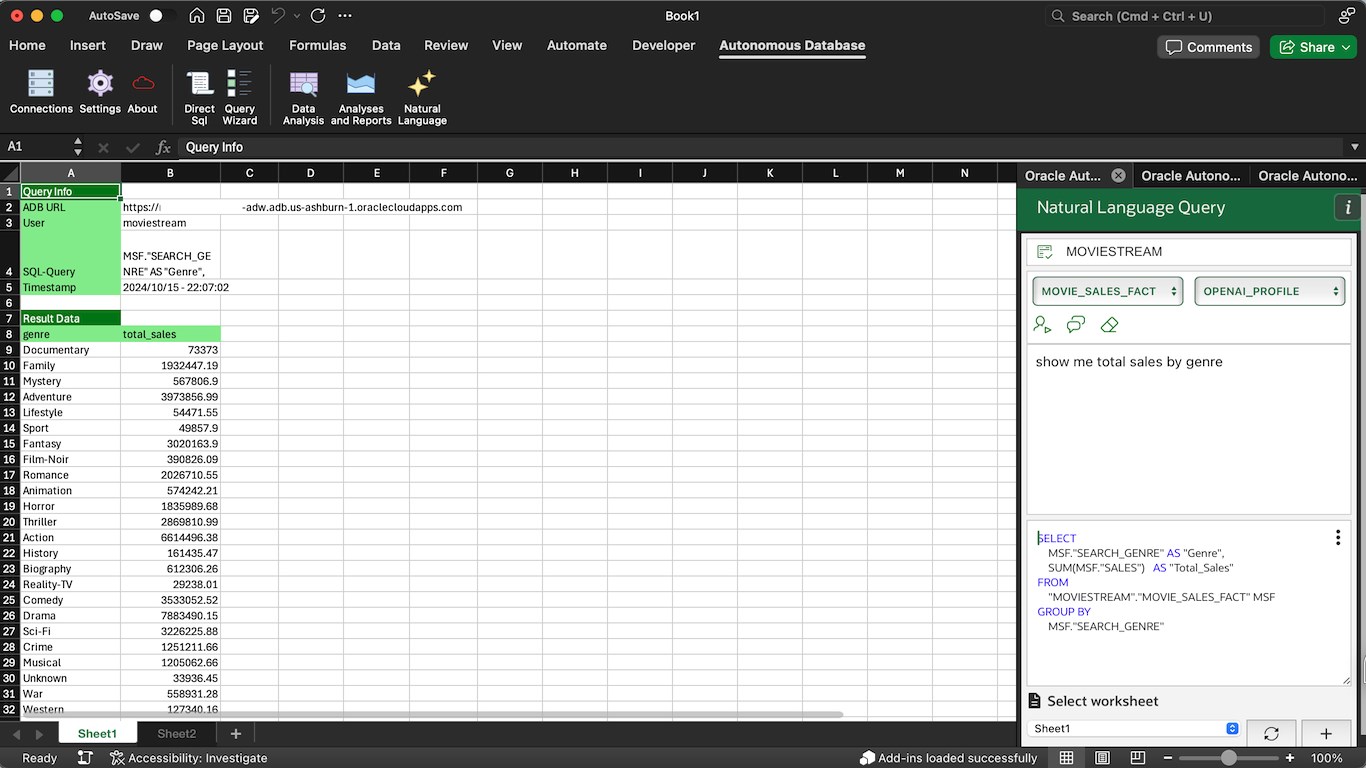Run the natural language query
The image size is (1366, 768).
click(x=1043, y=324)
